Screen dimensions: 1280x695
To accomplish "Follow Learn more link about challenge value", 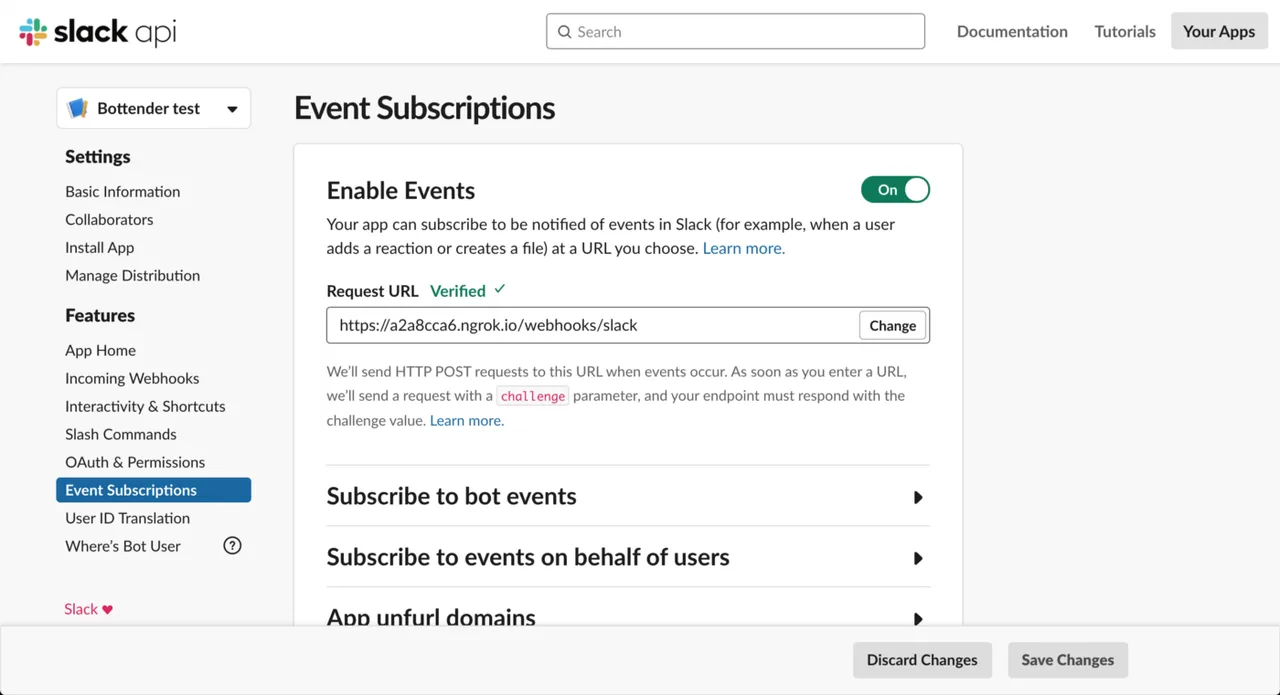I will tap(467, 421).
